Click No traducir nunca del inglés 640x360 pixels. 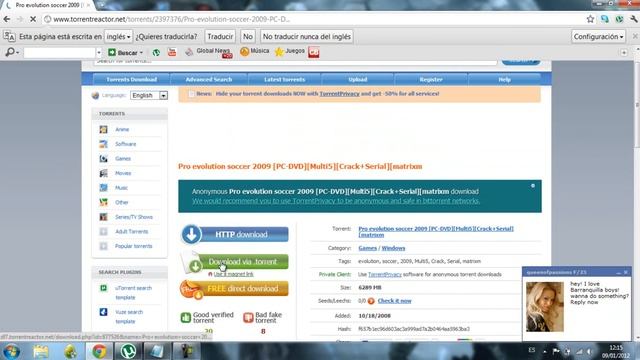[x=307, y=36]
